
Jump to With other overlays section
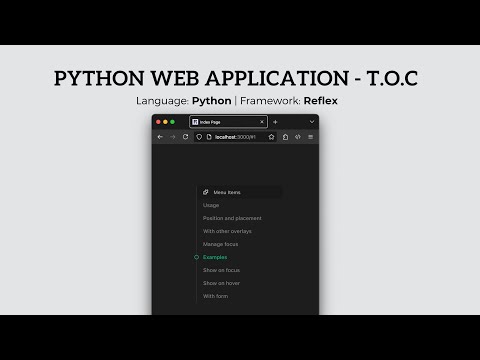(x=227, y=231)
